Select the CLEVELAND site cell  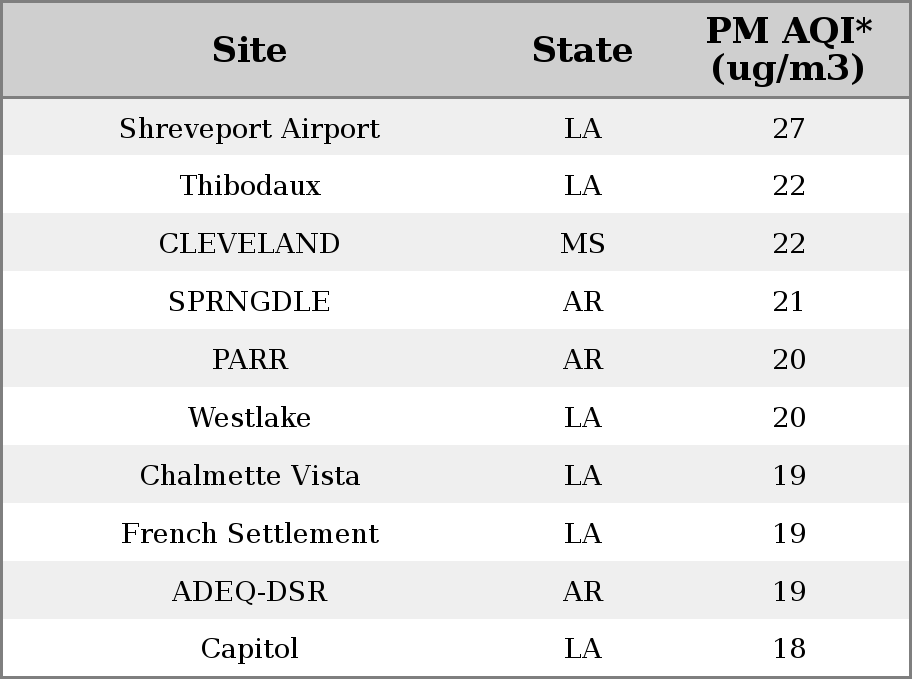pyautogui.click(x=250, y=243)
